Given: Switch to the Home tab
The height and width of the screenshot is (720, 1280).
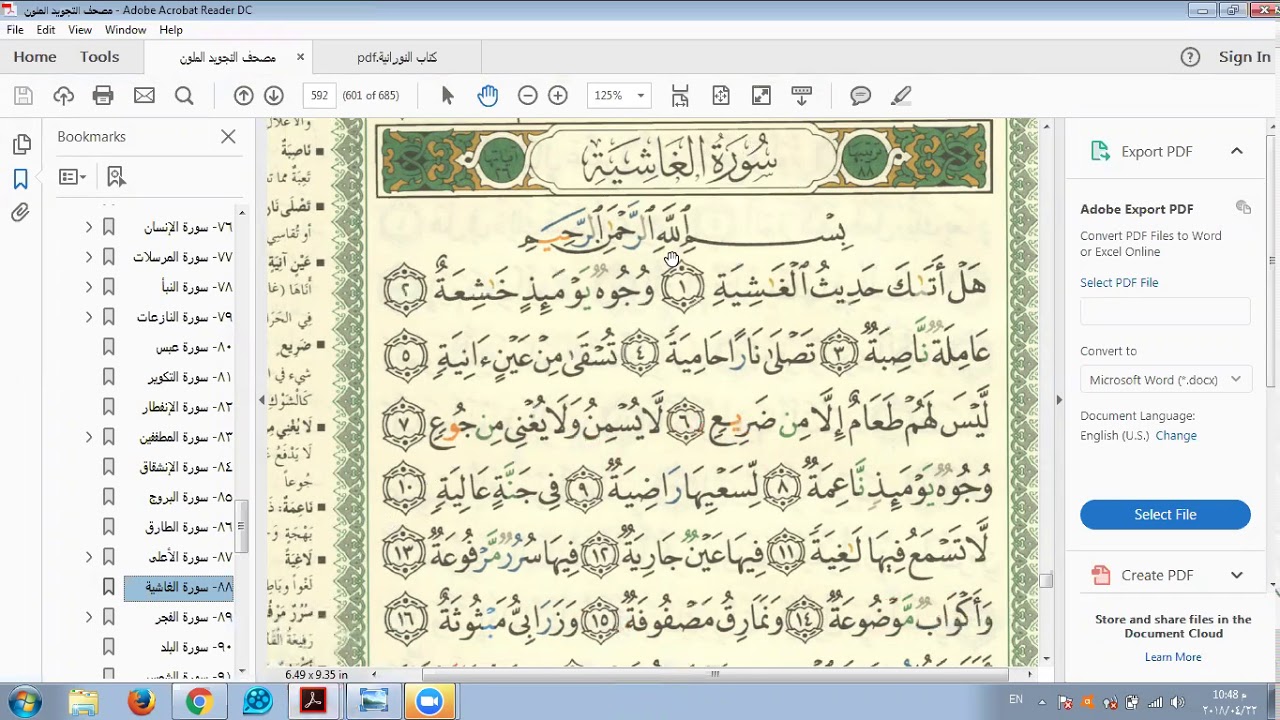Looking at the screenshot, I should coord(35,57).
